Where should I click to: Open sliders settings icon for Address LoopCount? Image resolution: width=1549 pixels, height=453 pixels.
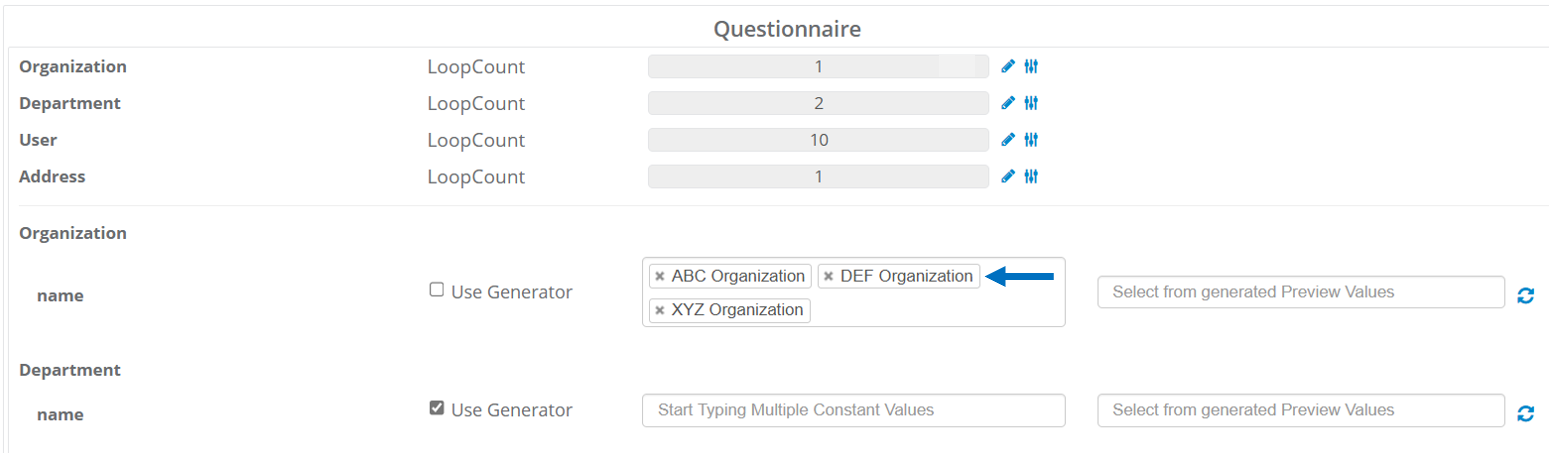click(1032, 177)
